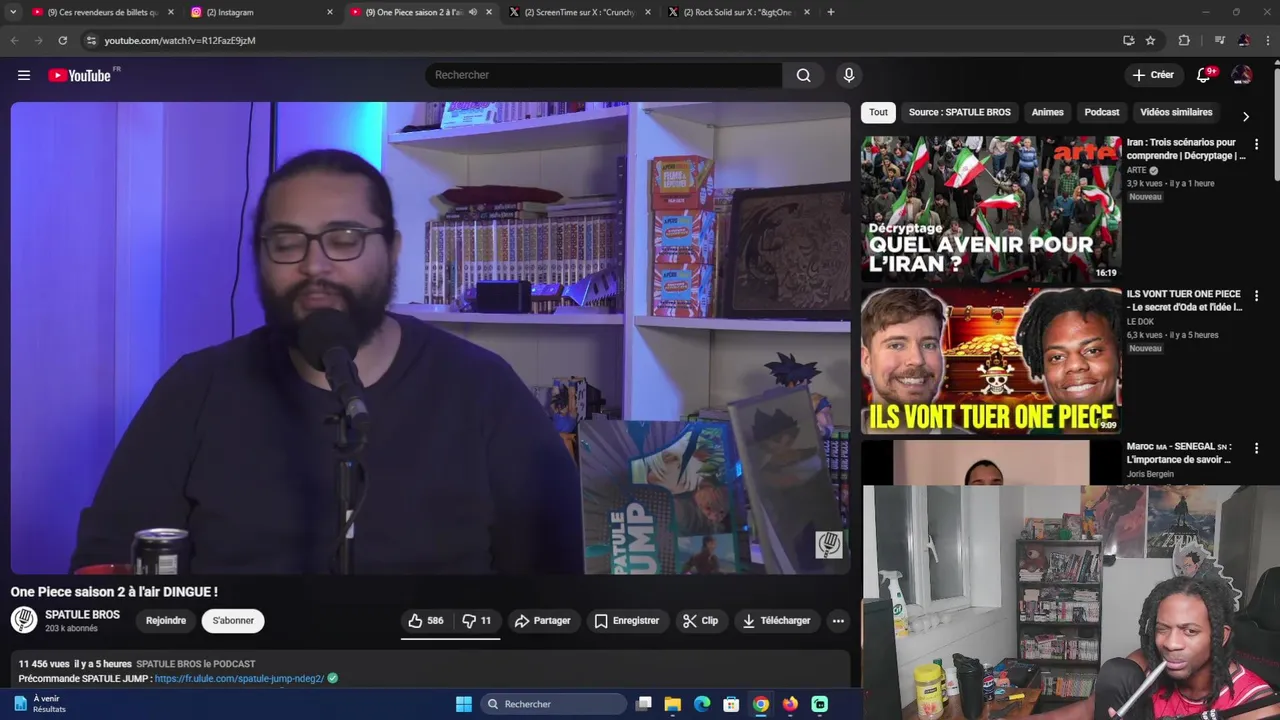The height and width of the screenshot is (720, 1280).
Task: Open File Explorer from the taskbar
Action: pyautogui.click(x=673, y=704)
